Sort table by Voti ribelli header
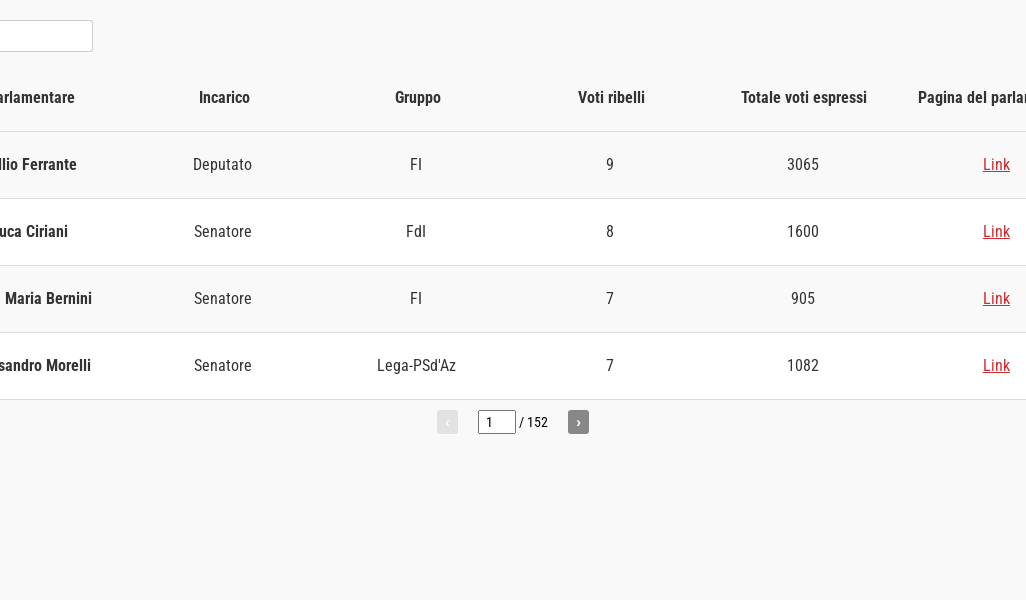This screenshot has height=600, width=1026. pos(611,98)
